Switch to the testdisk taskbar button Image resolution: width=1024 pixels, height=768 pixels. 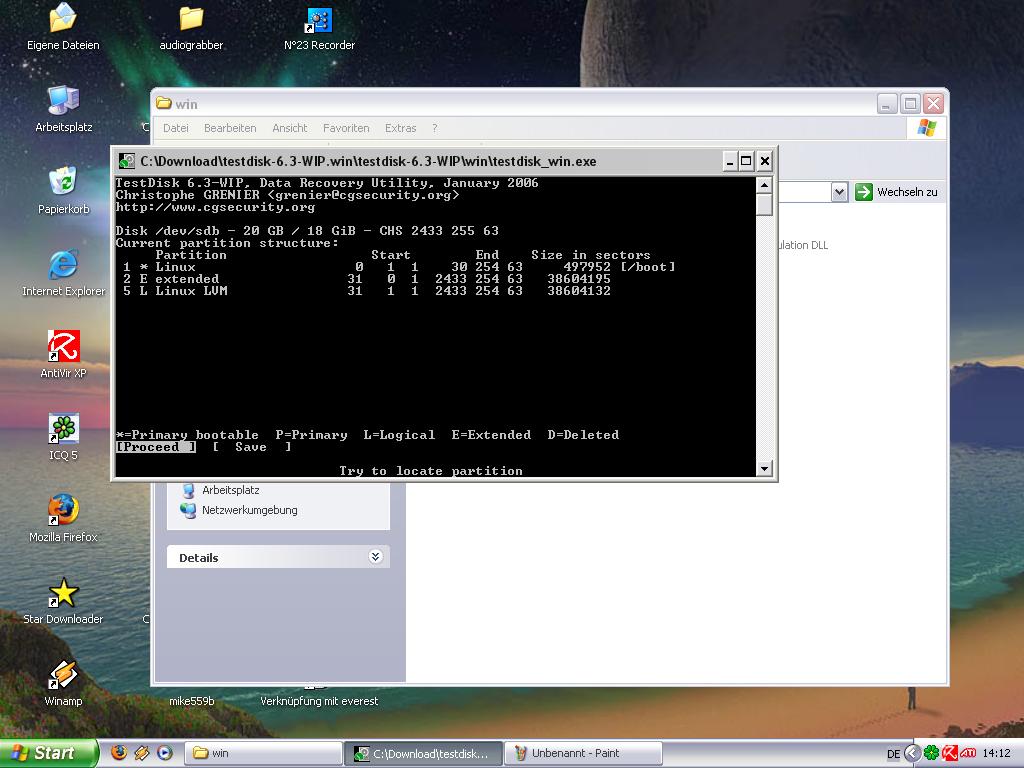pos(424,753)
